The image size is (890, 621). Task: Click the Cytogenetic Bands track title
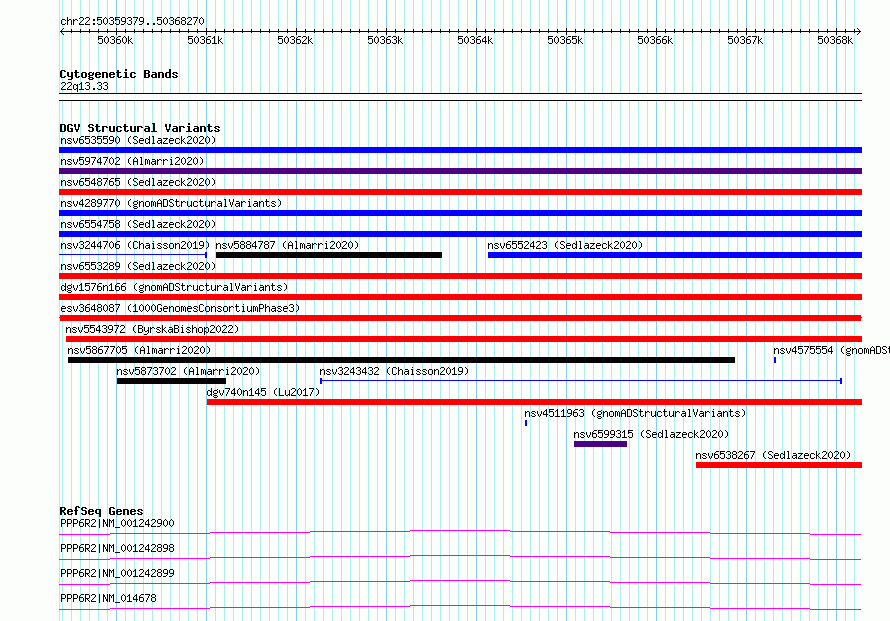[x=119, y=74]
